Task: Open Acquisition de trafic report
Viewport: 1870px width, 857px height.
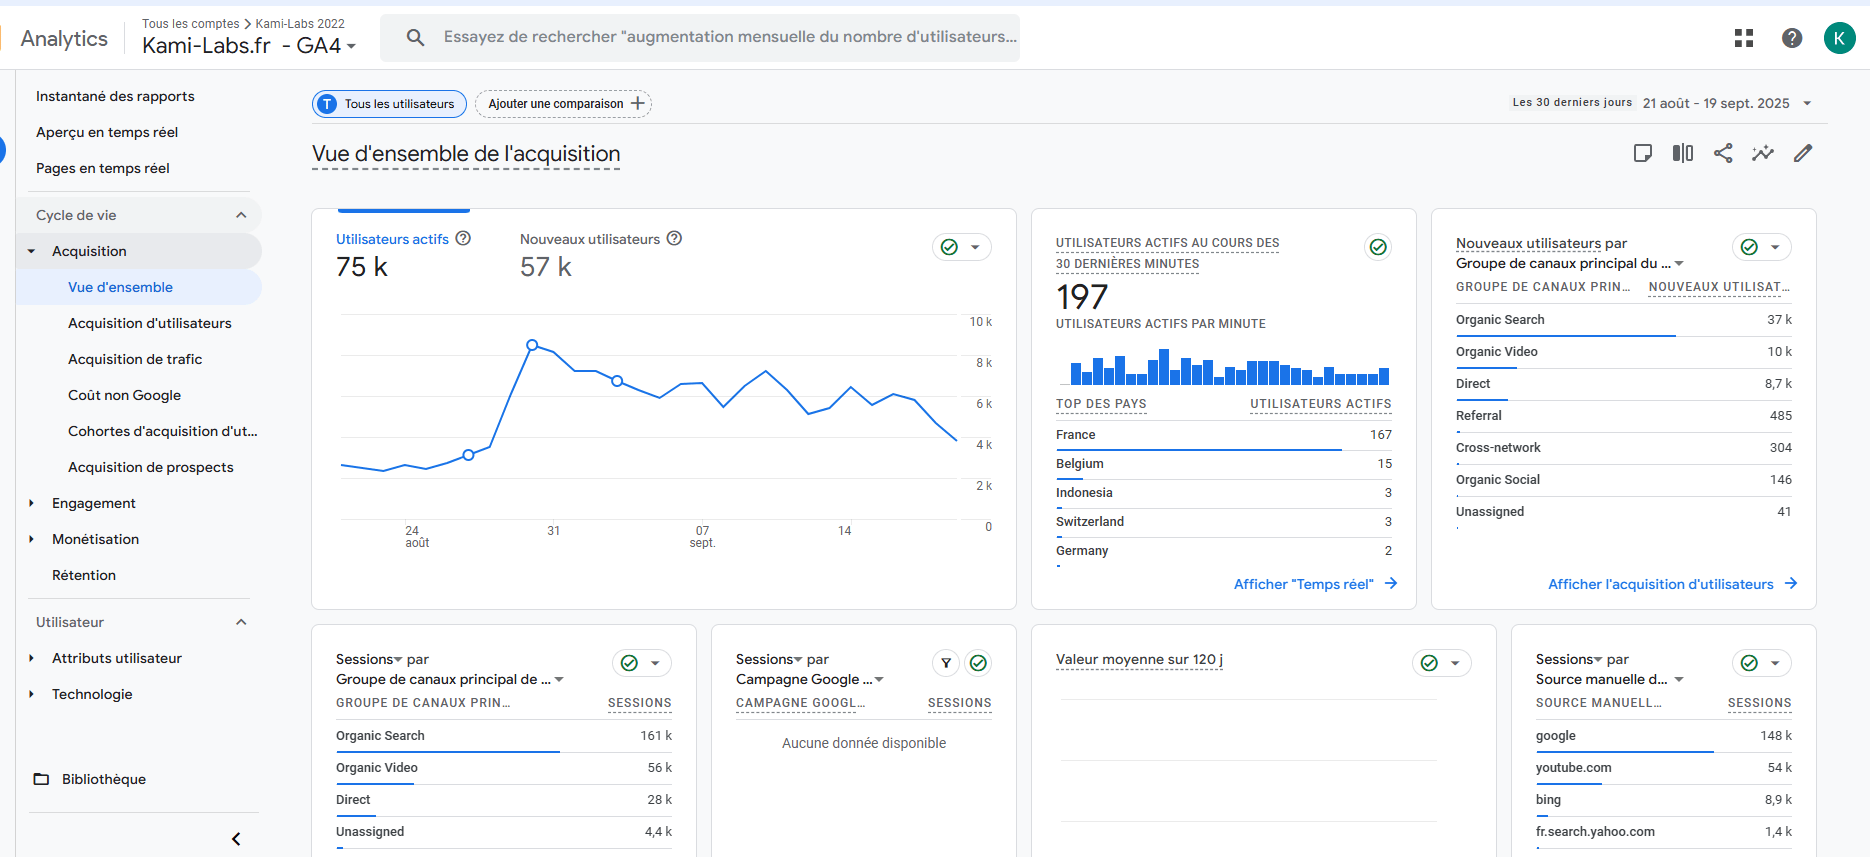Action: pyautogui.click(x=135, y=359)
